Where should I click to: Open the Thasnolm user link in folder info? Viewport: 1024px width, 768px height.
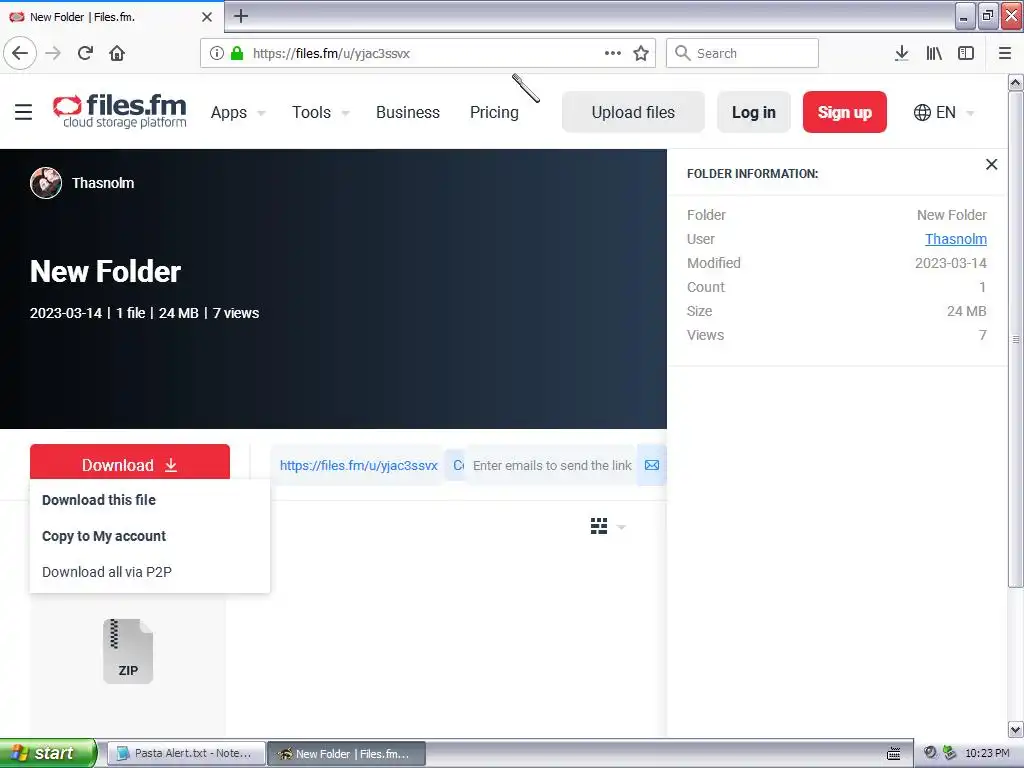click(955, 239)
